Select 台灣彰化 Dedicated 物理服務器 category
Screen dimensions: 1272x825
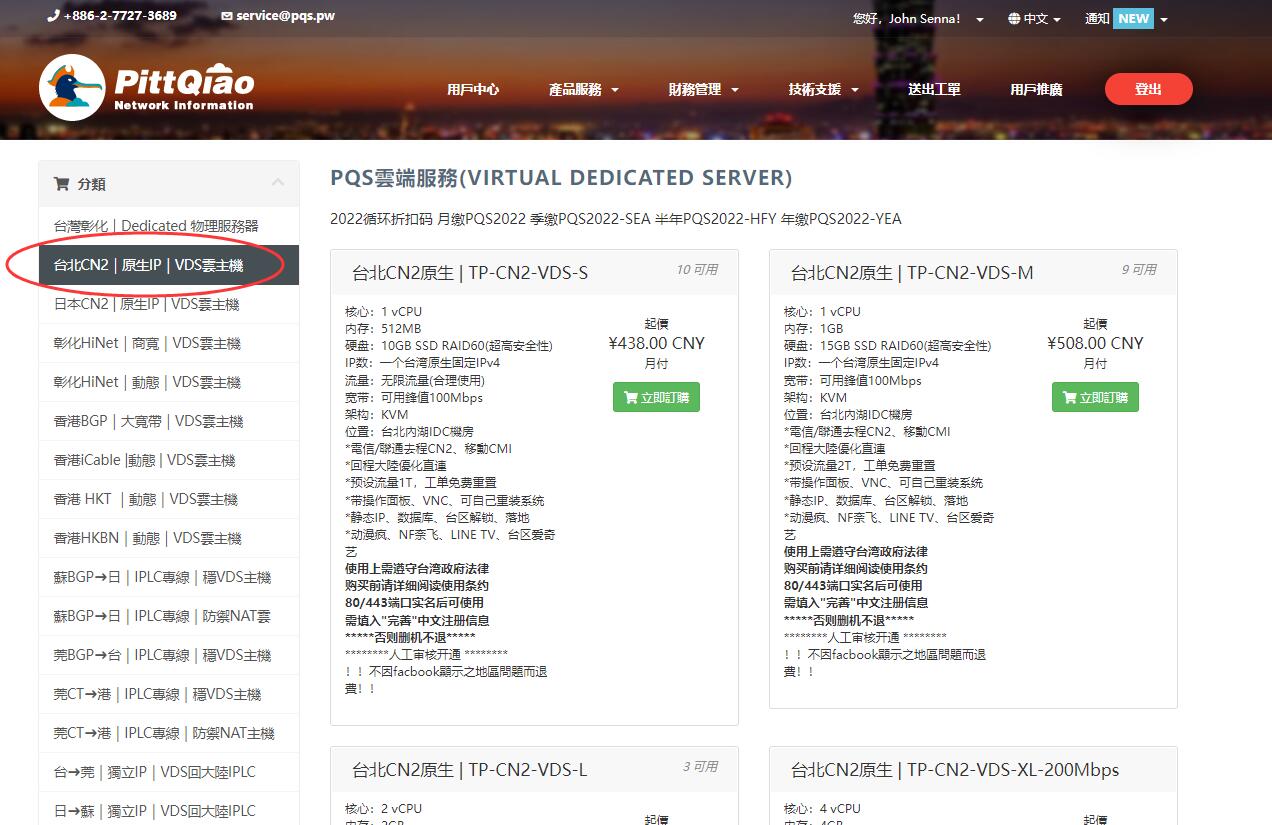pos(169,226)
